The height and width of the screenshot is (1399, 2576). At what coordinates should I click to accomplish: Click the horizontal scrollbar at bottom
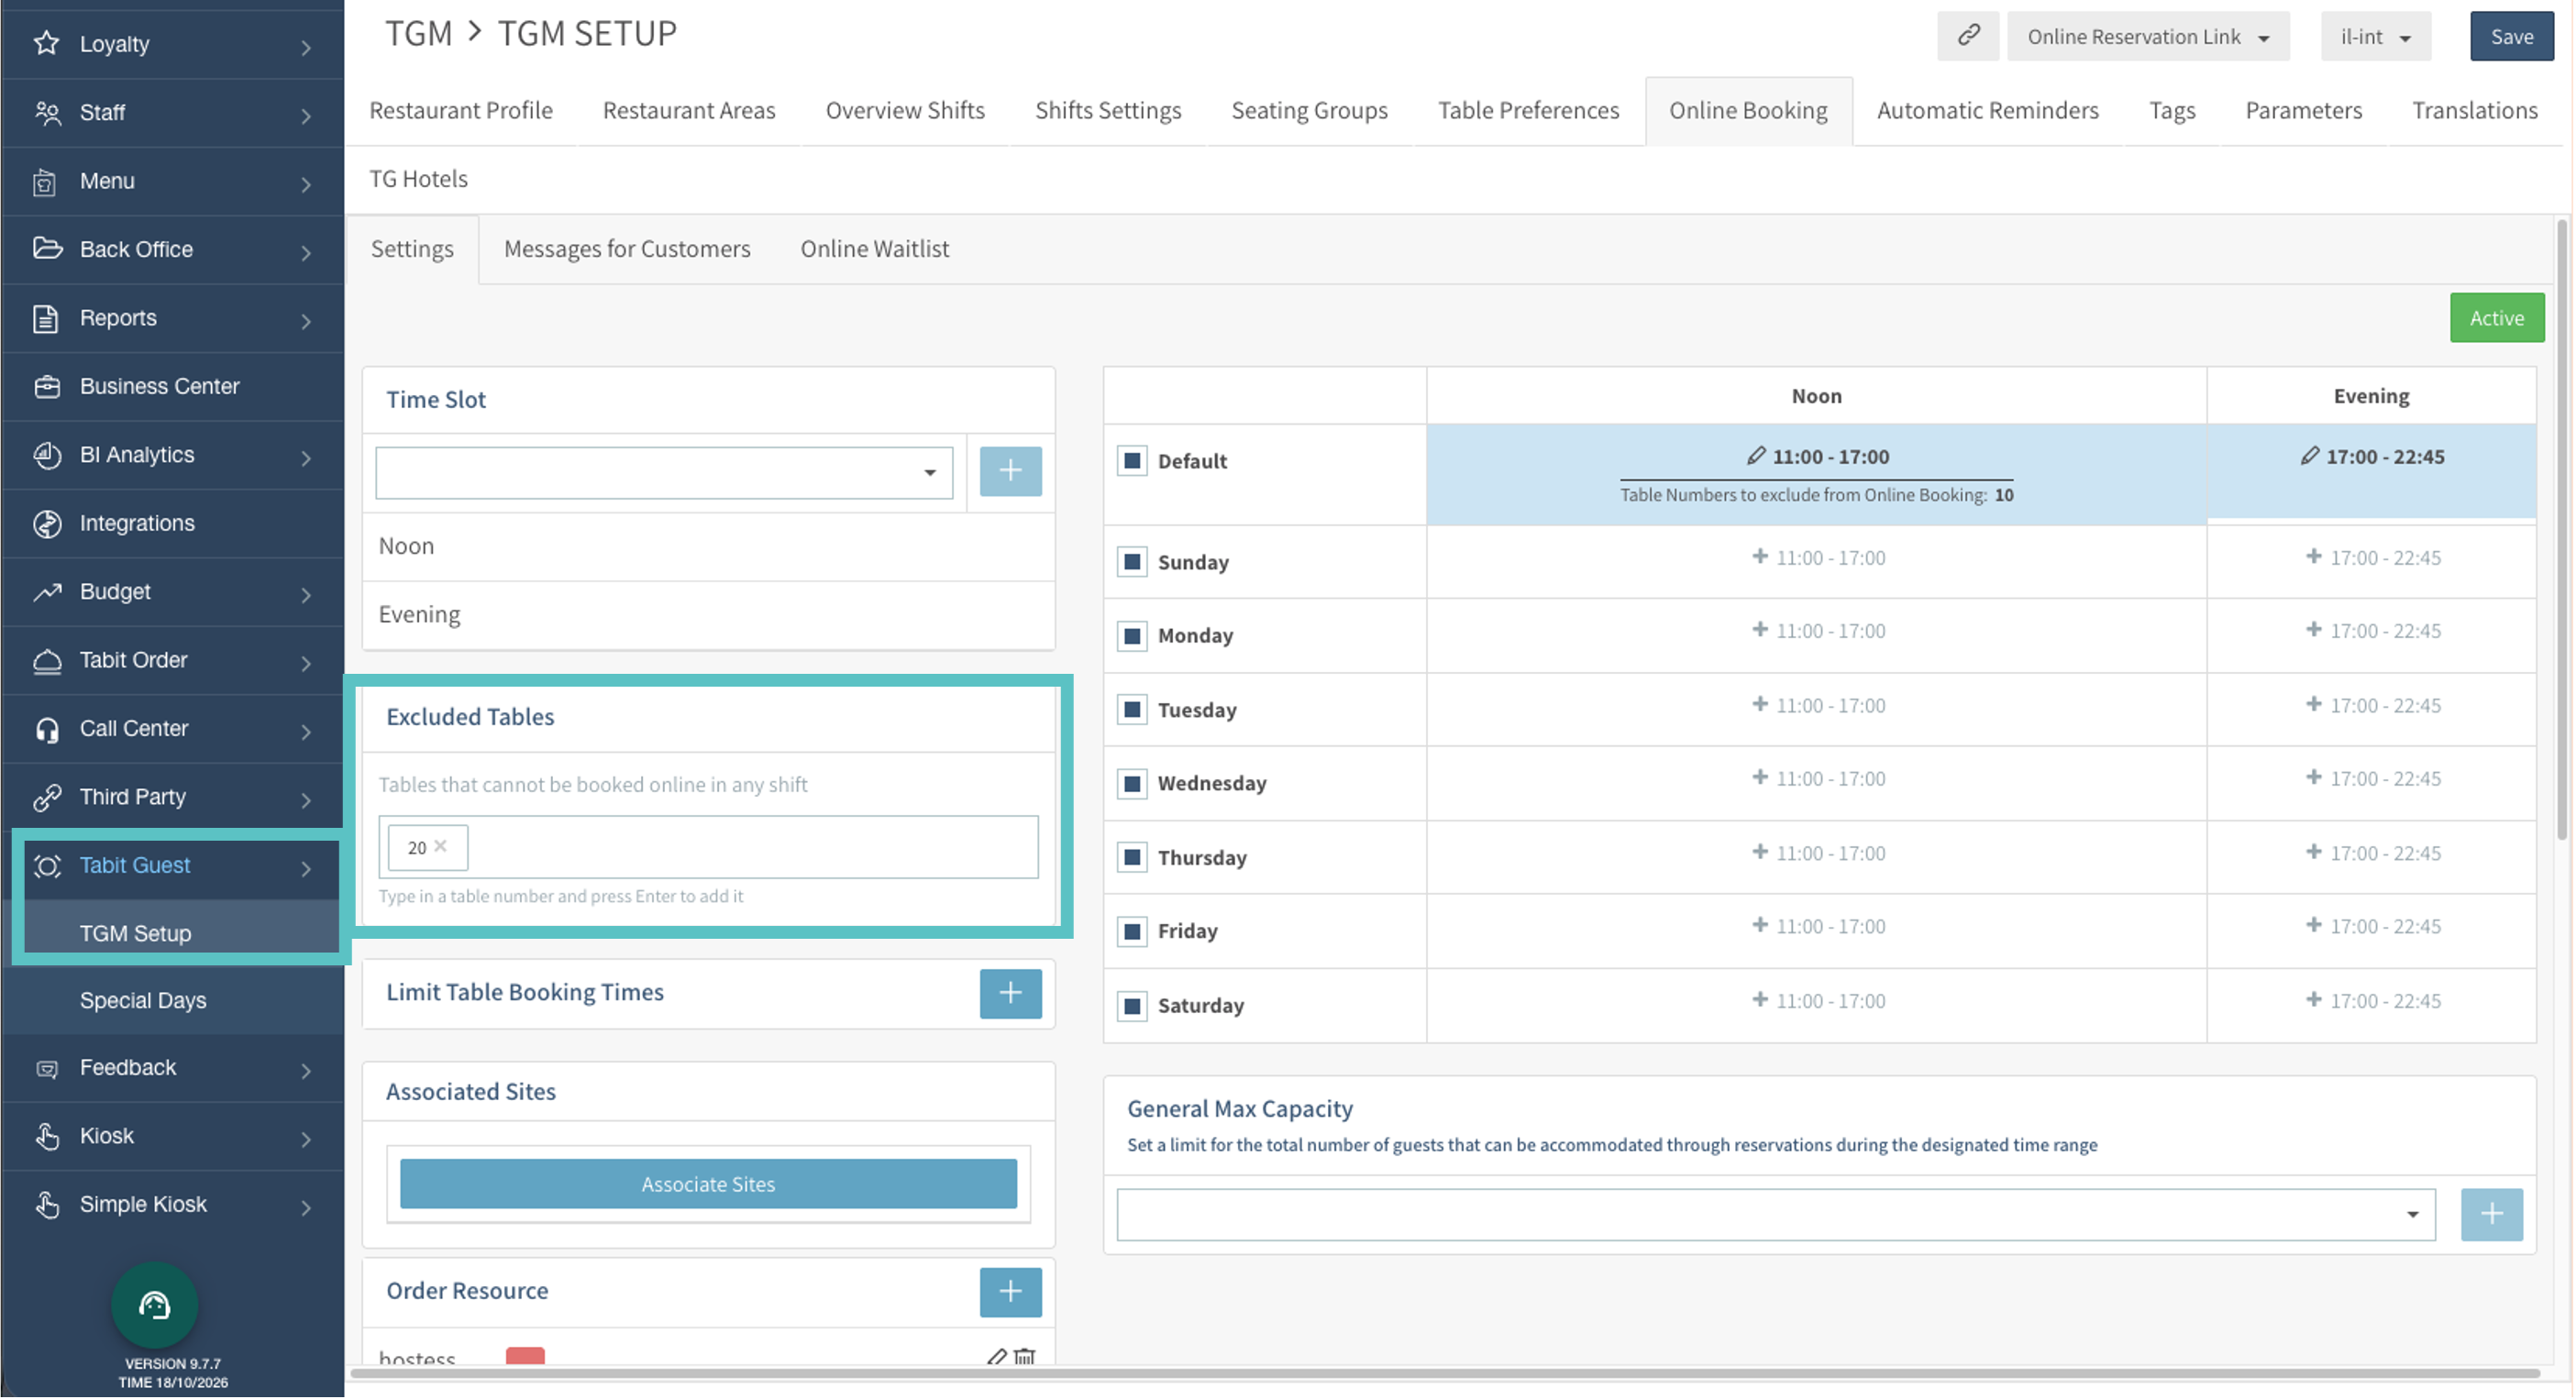(x=1444, y=1373)
